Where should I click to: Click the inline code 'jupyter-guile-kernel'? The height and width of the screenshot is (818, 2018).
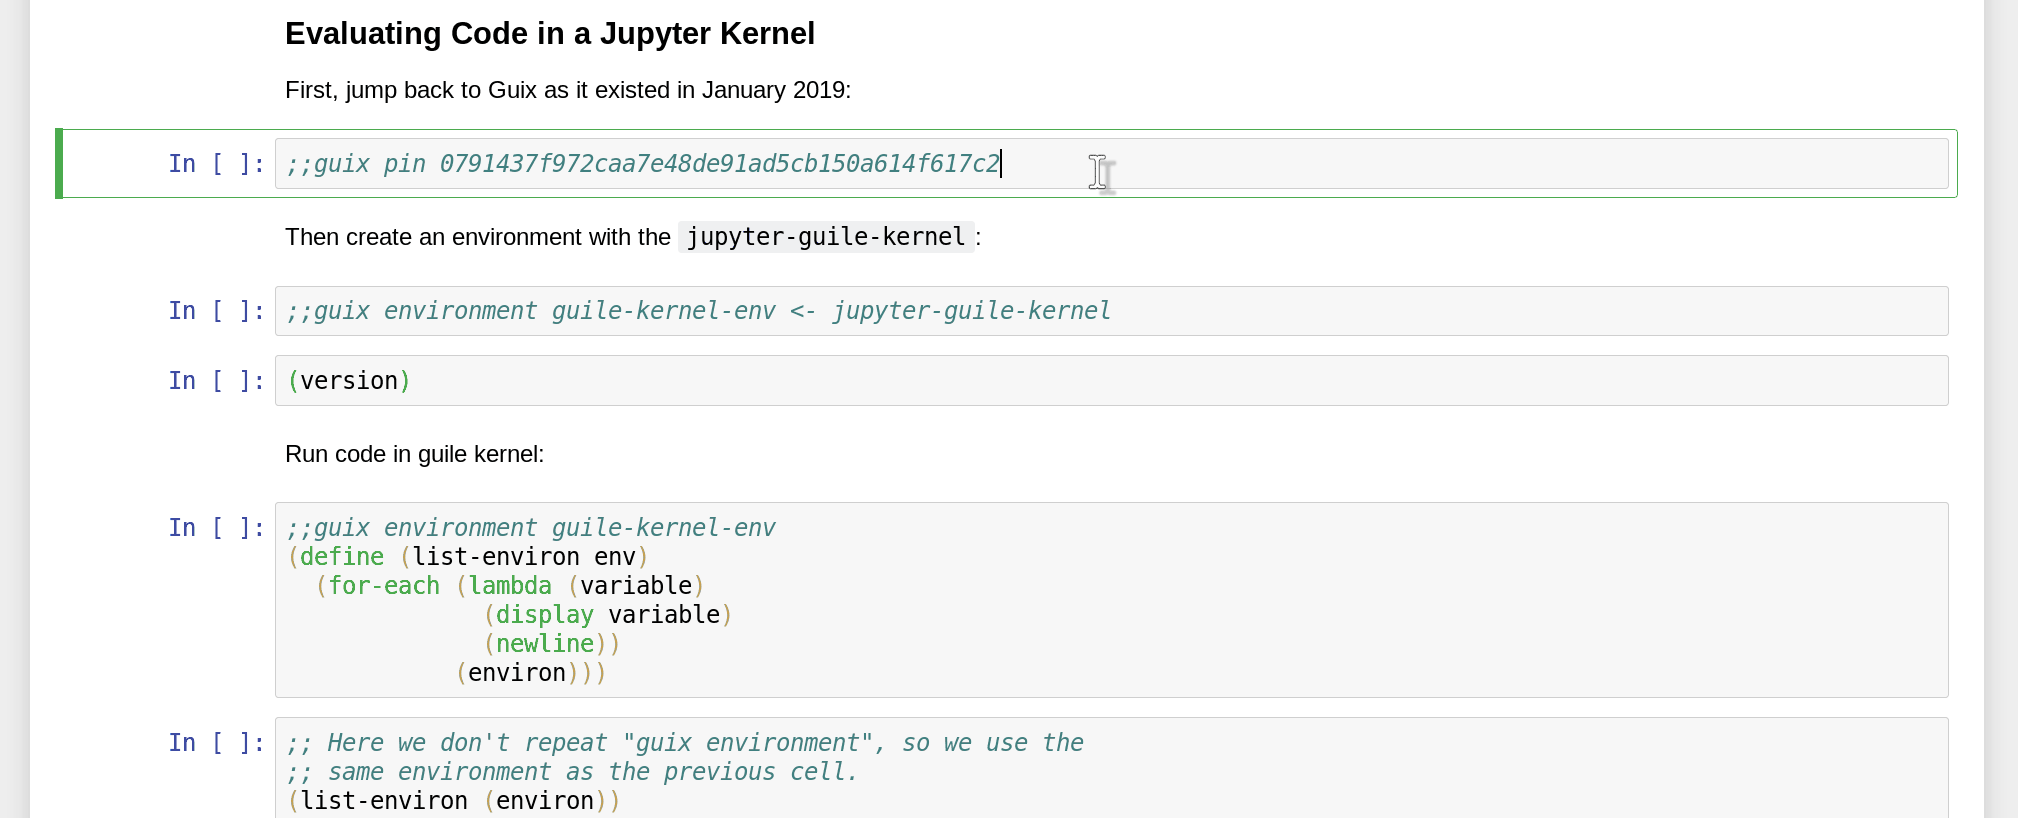826,237
